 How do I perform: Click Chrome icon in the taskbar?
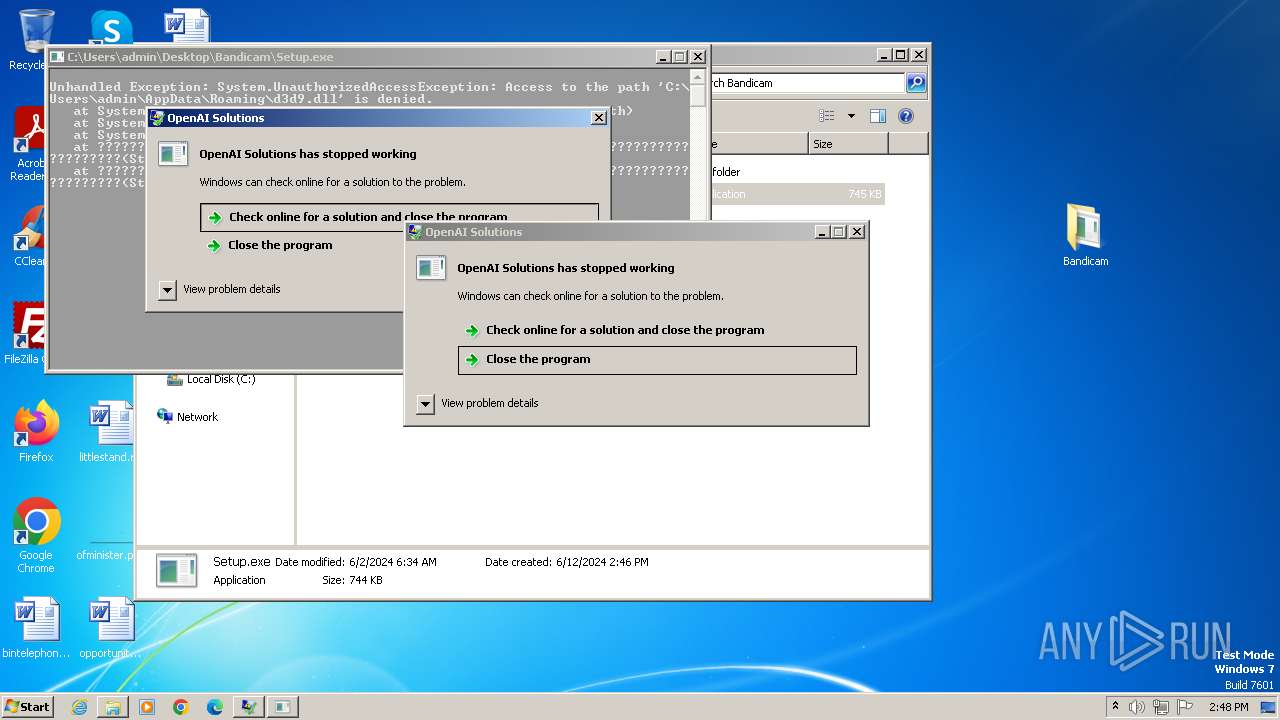pos(181,707)
